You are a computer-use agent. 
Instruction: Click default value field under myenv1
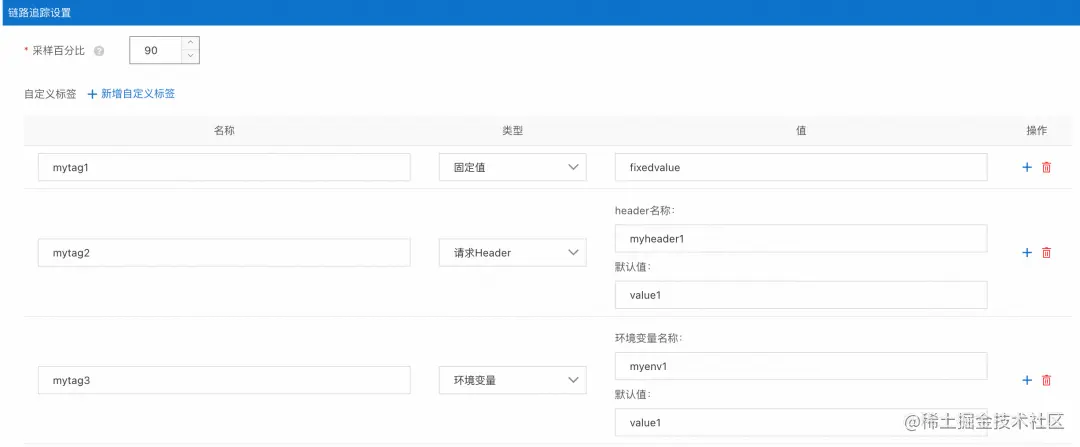tap(801, 422)
